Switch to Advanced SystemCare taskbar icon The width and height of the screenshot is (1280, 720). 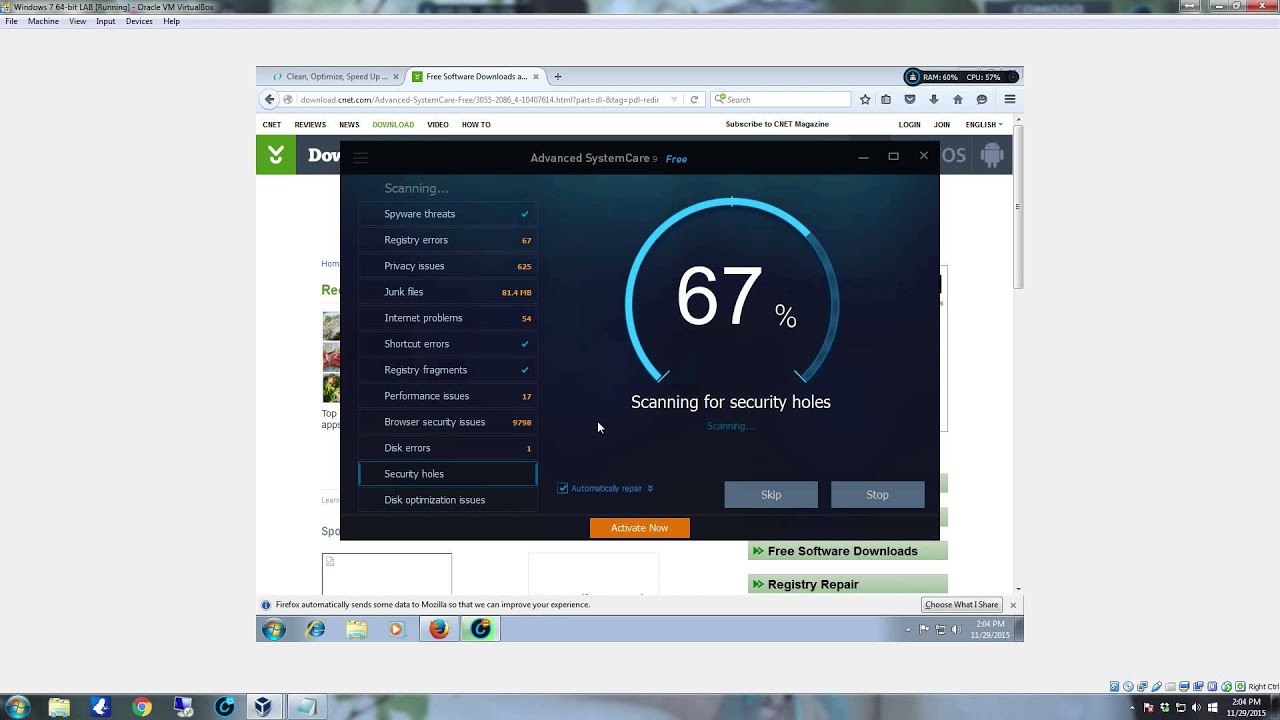(481, 629)
